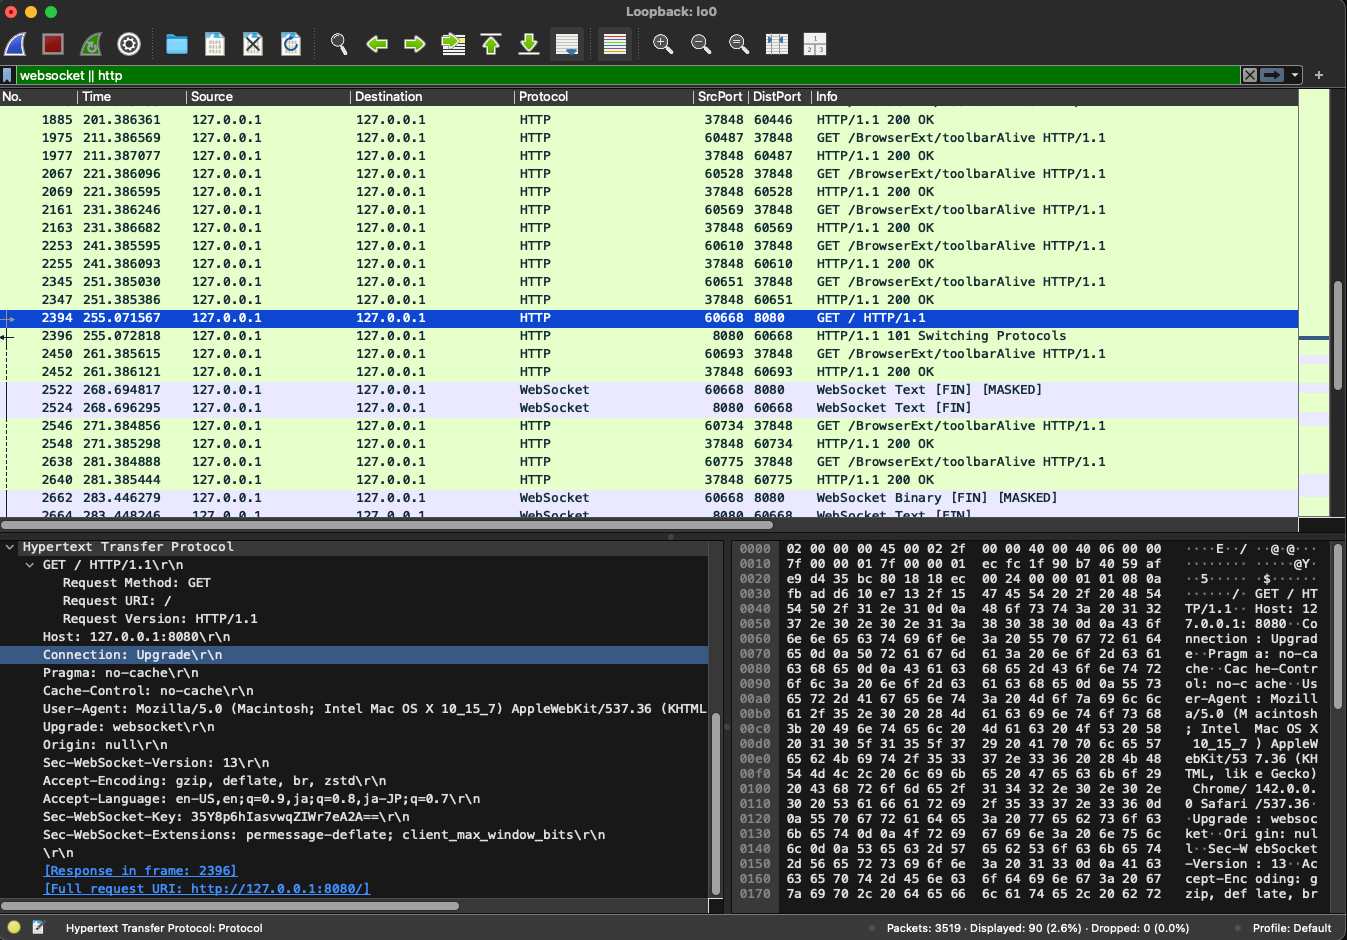
Task: Open the display filter bookmark menu
Action: [x=8, y=75]
